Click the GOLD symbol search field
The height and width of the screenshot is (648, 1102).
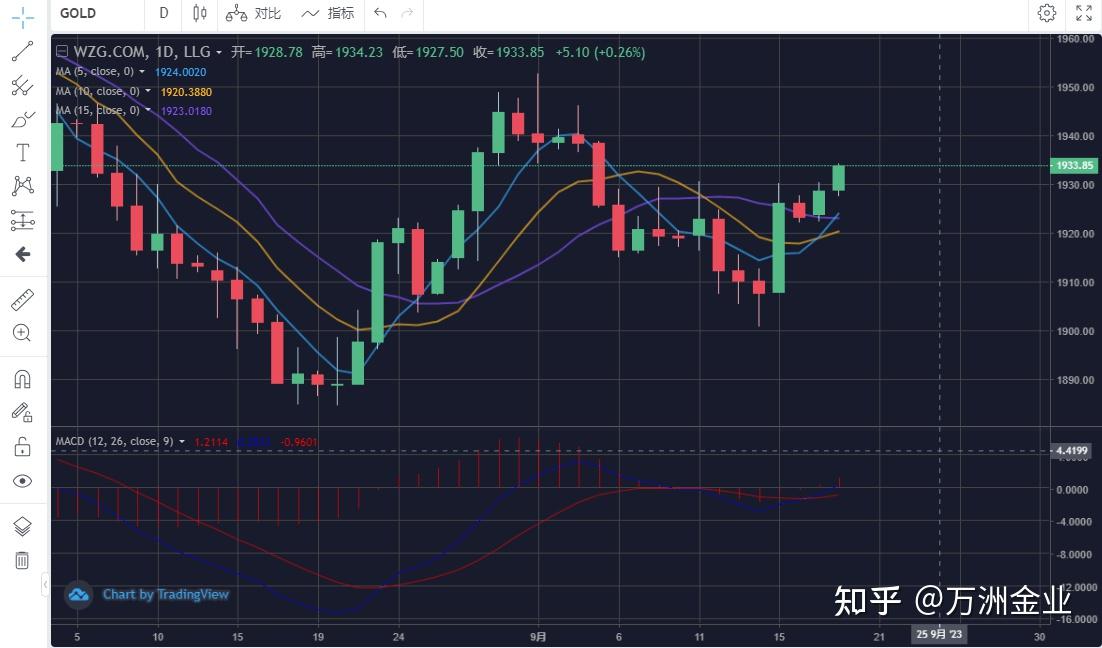[98, 13]
